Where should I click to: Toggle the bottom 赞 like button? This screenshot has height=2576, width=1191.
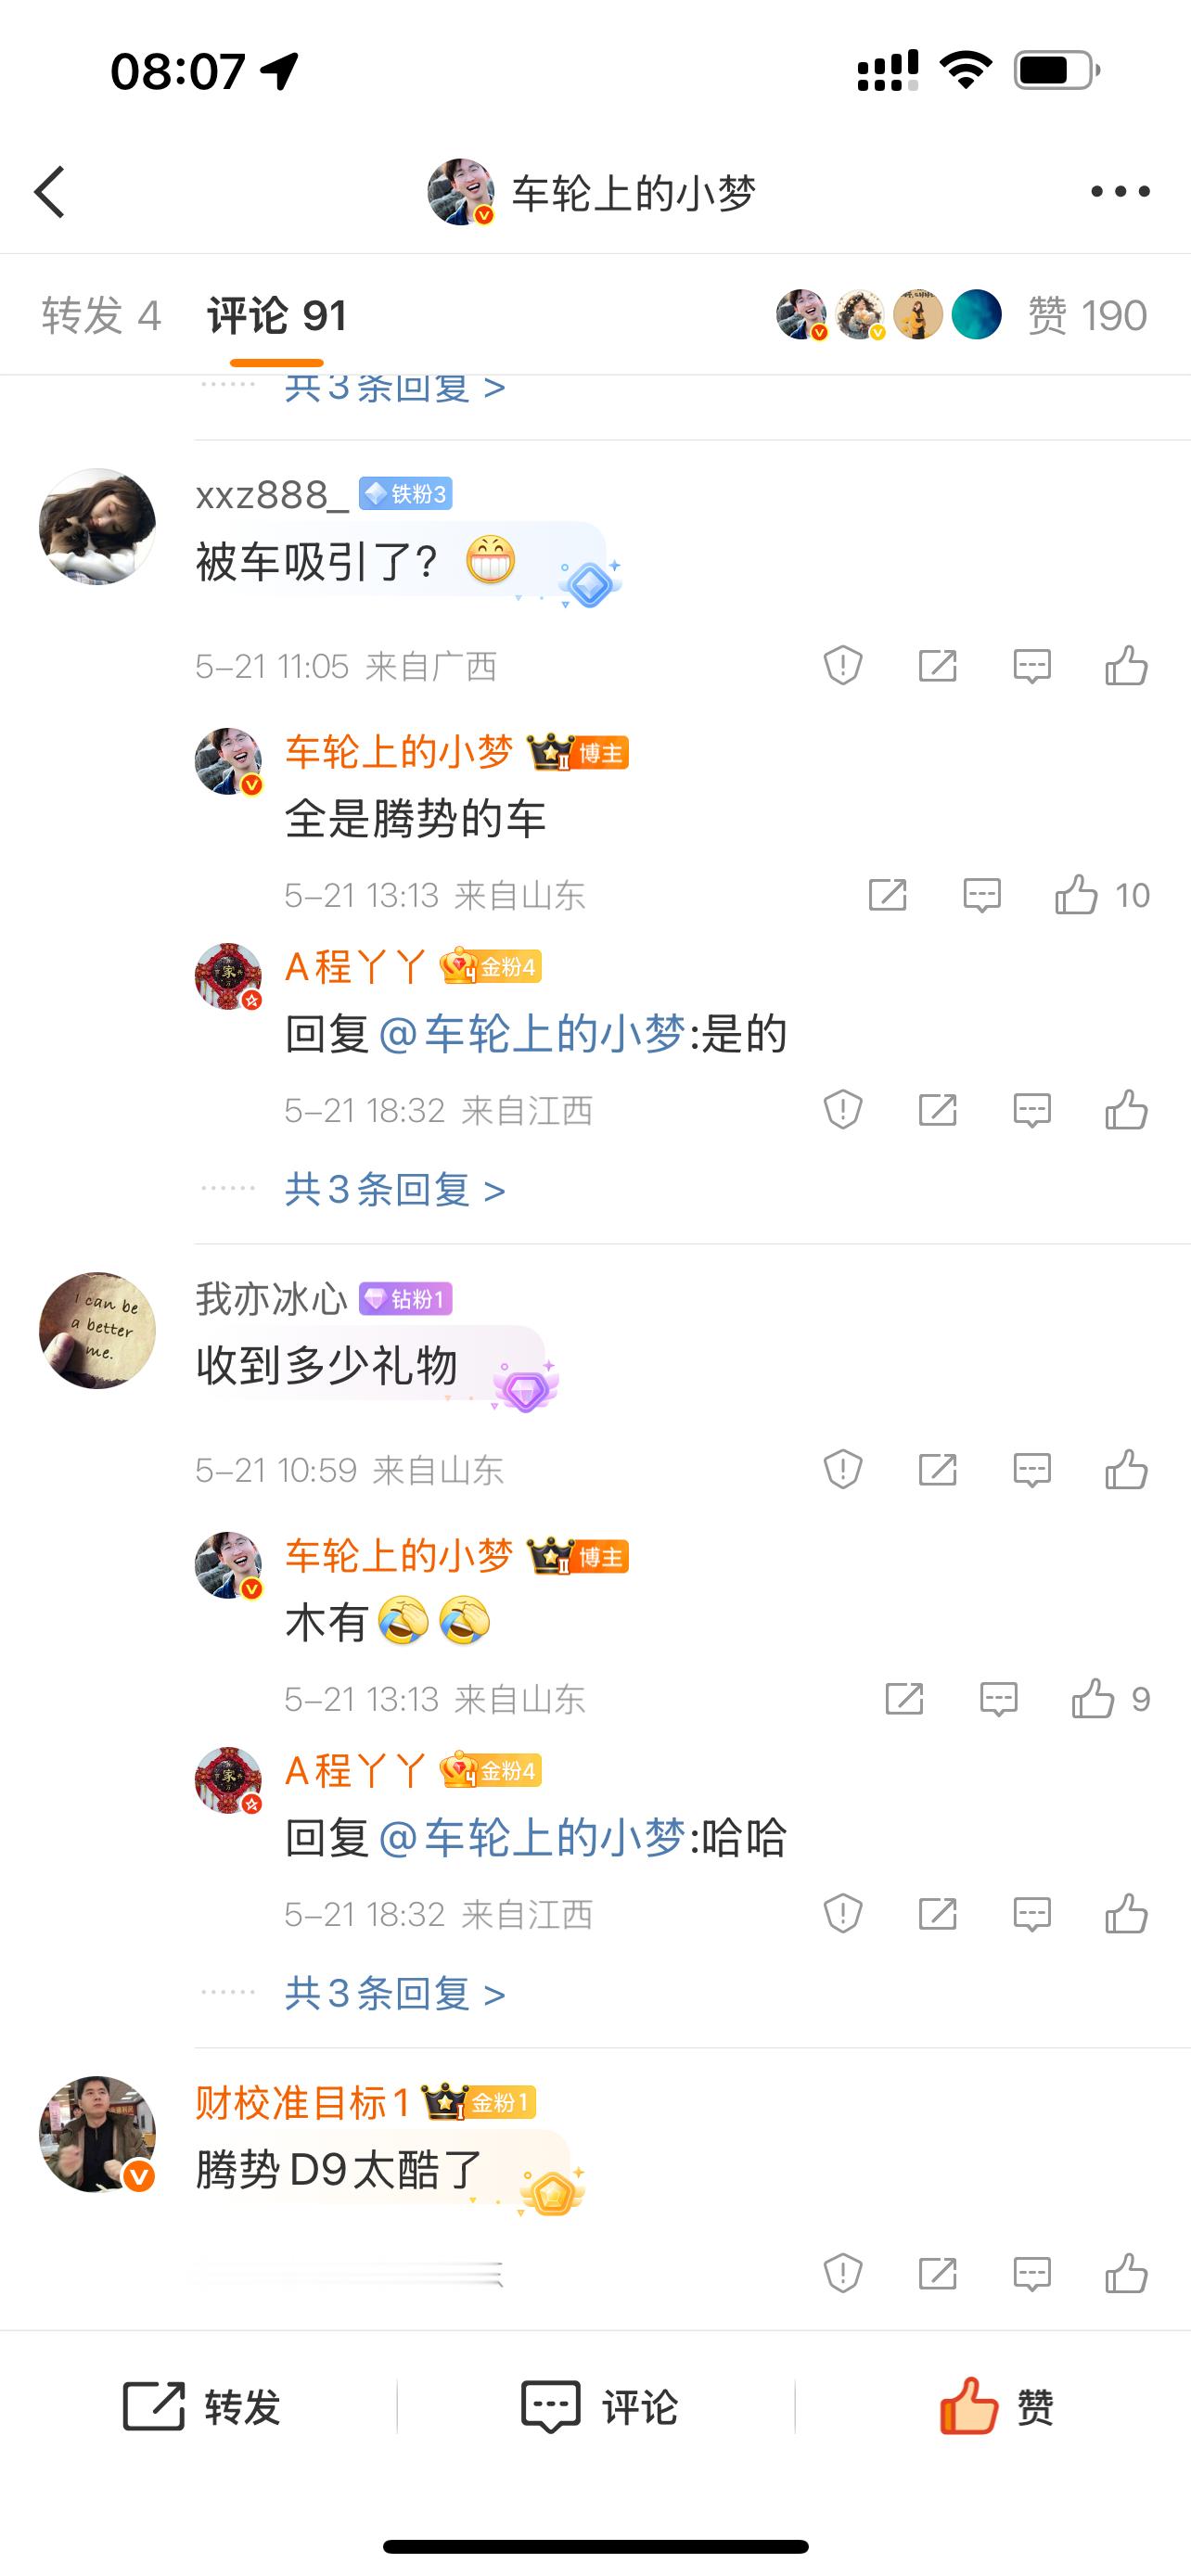pos(995,2406)
